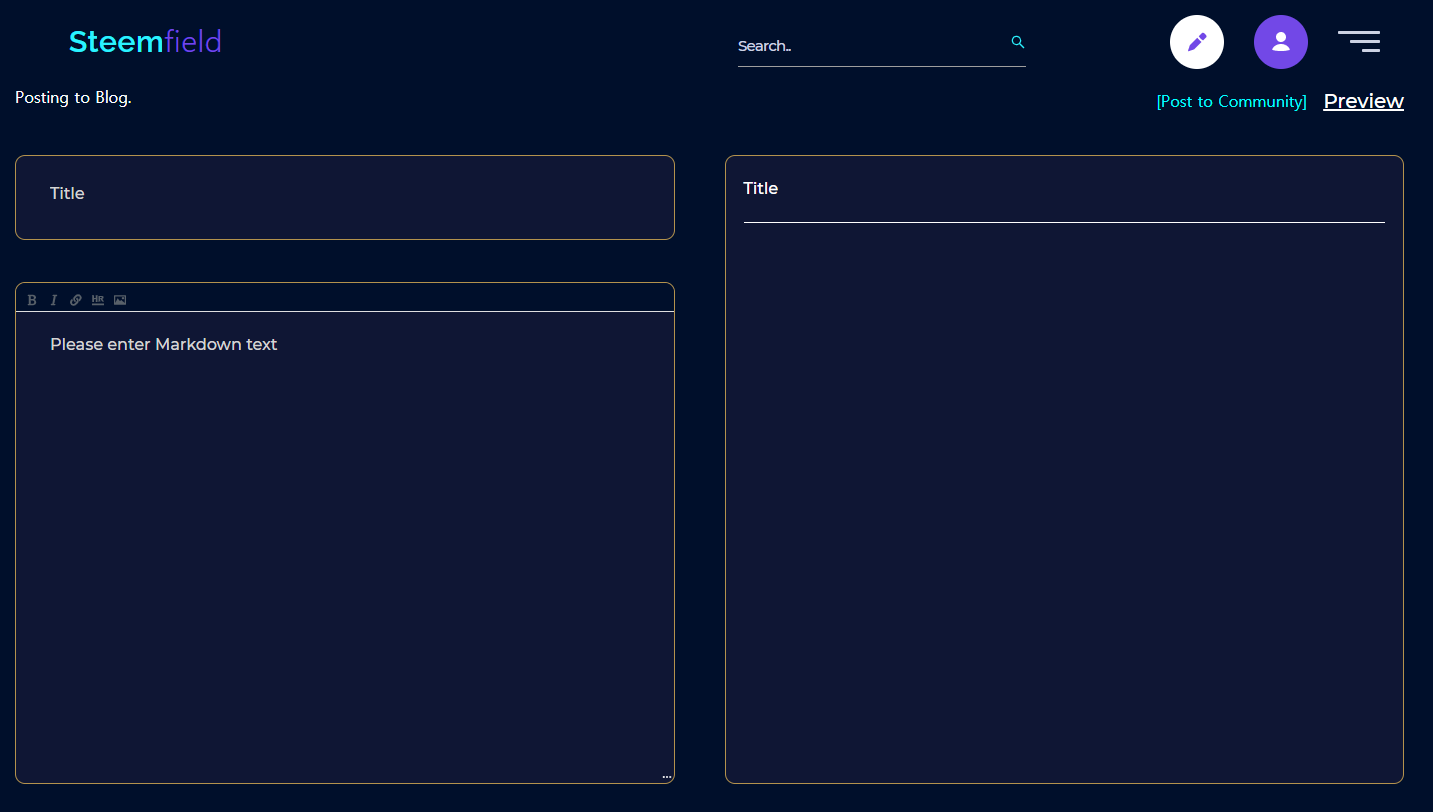Insert a horizontal rule (HR)
Image resolution: width=1433 pixels, height=812 pixels.
98,300
